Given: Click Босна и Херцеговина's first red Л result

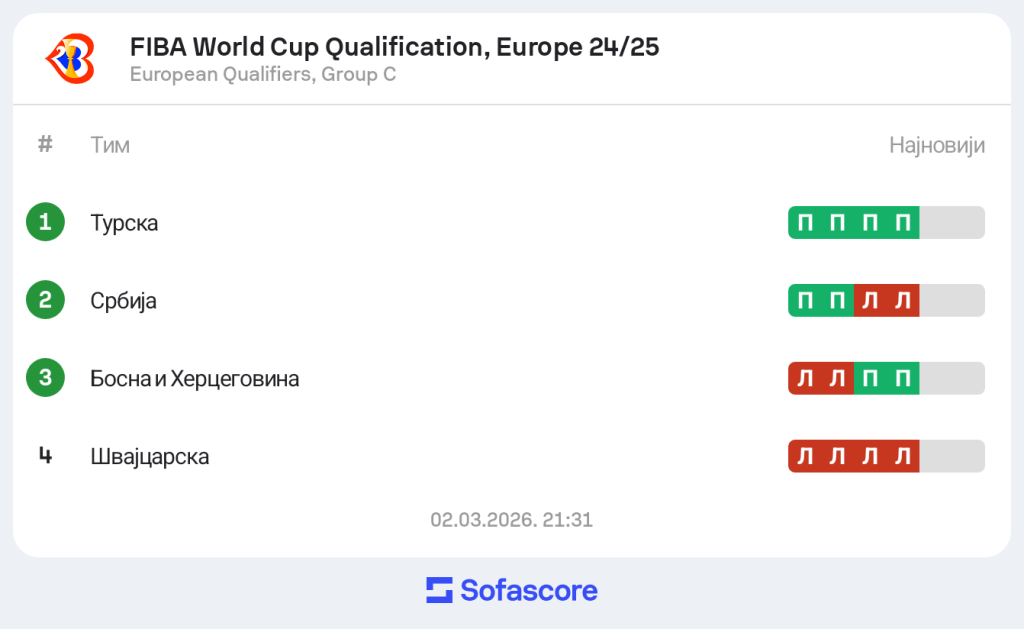Looking at the screenshot, I should (x=805, y=378).
